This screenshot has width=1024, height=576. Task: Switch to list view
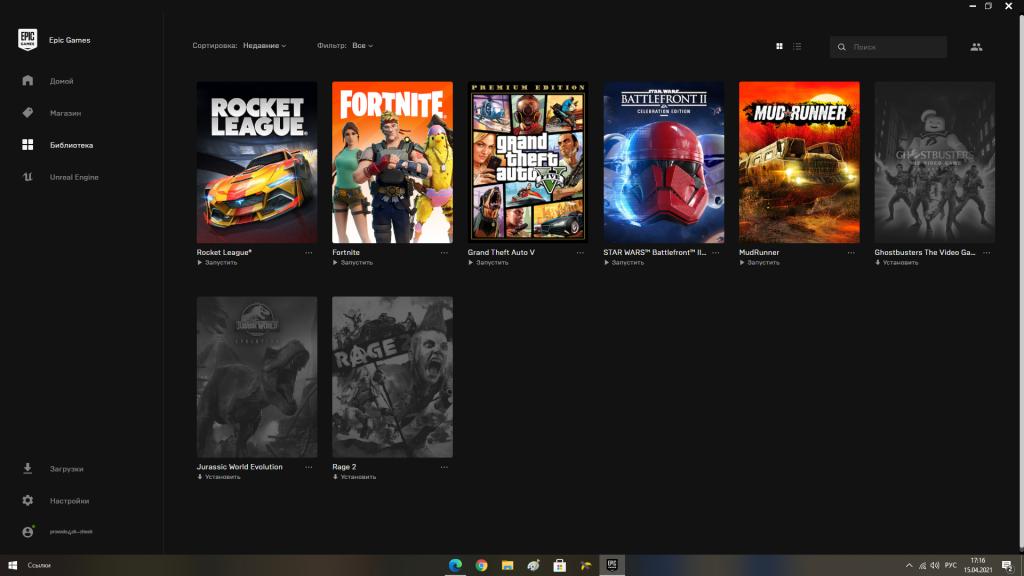(797, 46)
